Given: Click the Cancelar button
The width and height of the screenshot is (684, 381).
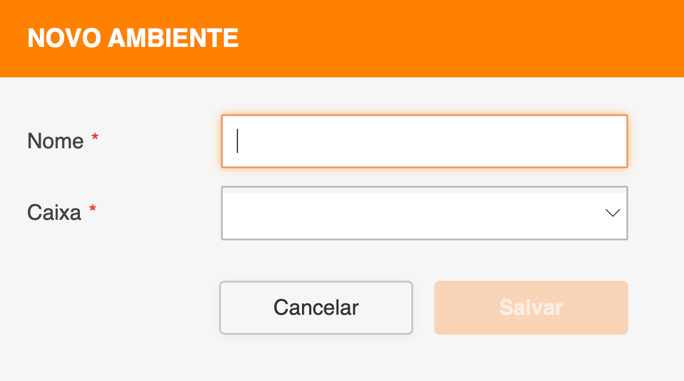Looking at the screenshot, I should pyautogui.click(x=316, y=308).
